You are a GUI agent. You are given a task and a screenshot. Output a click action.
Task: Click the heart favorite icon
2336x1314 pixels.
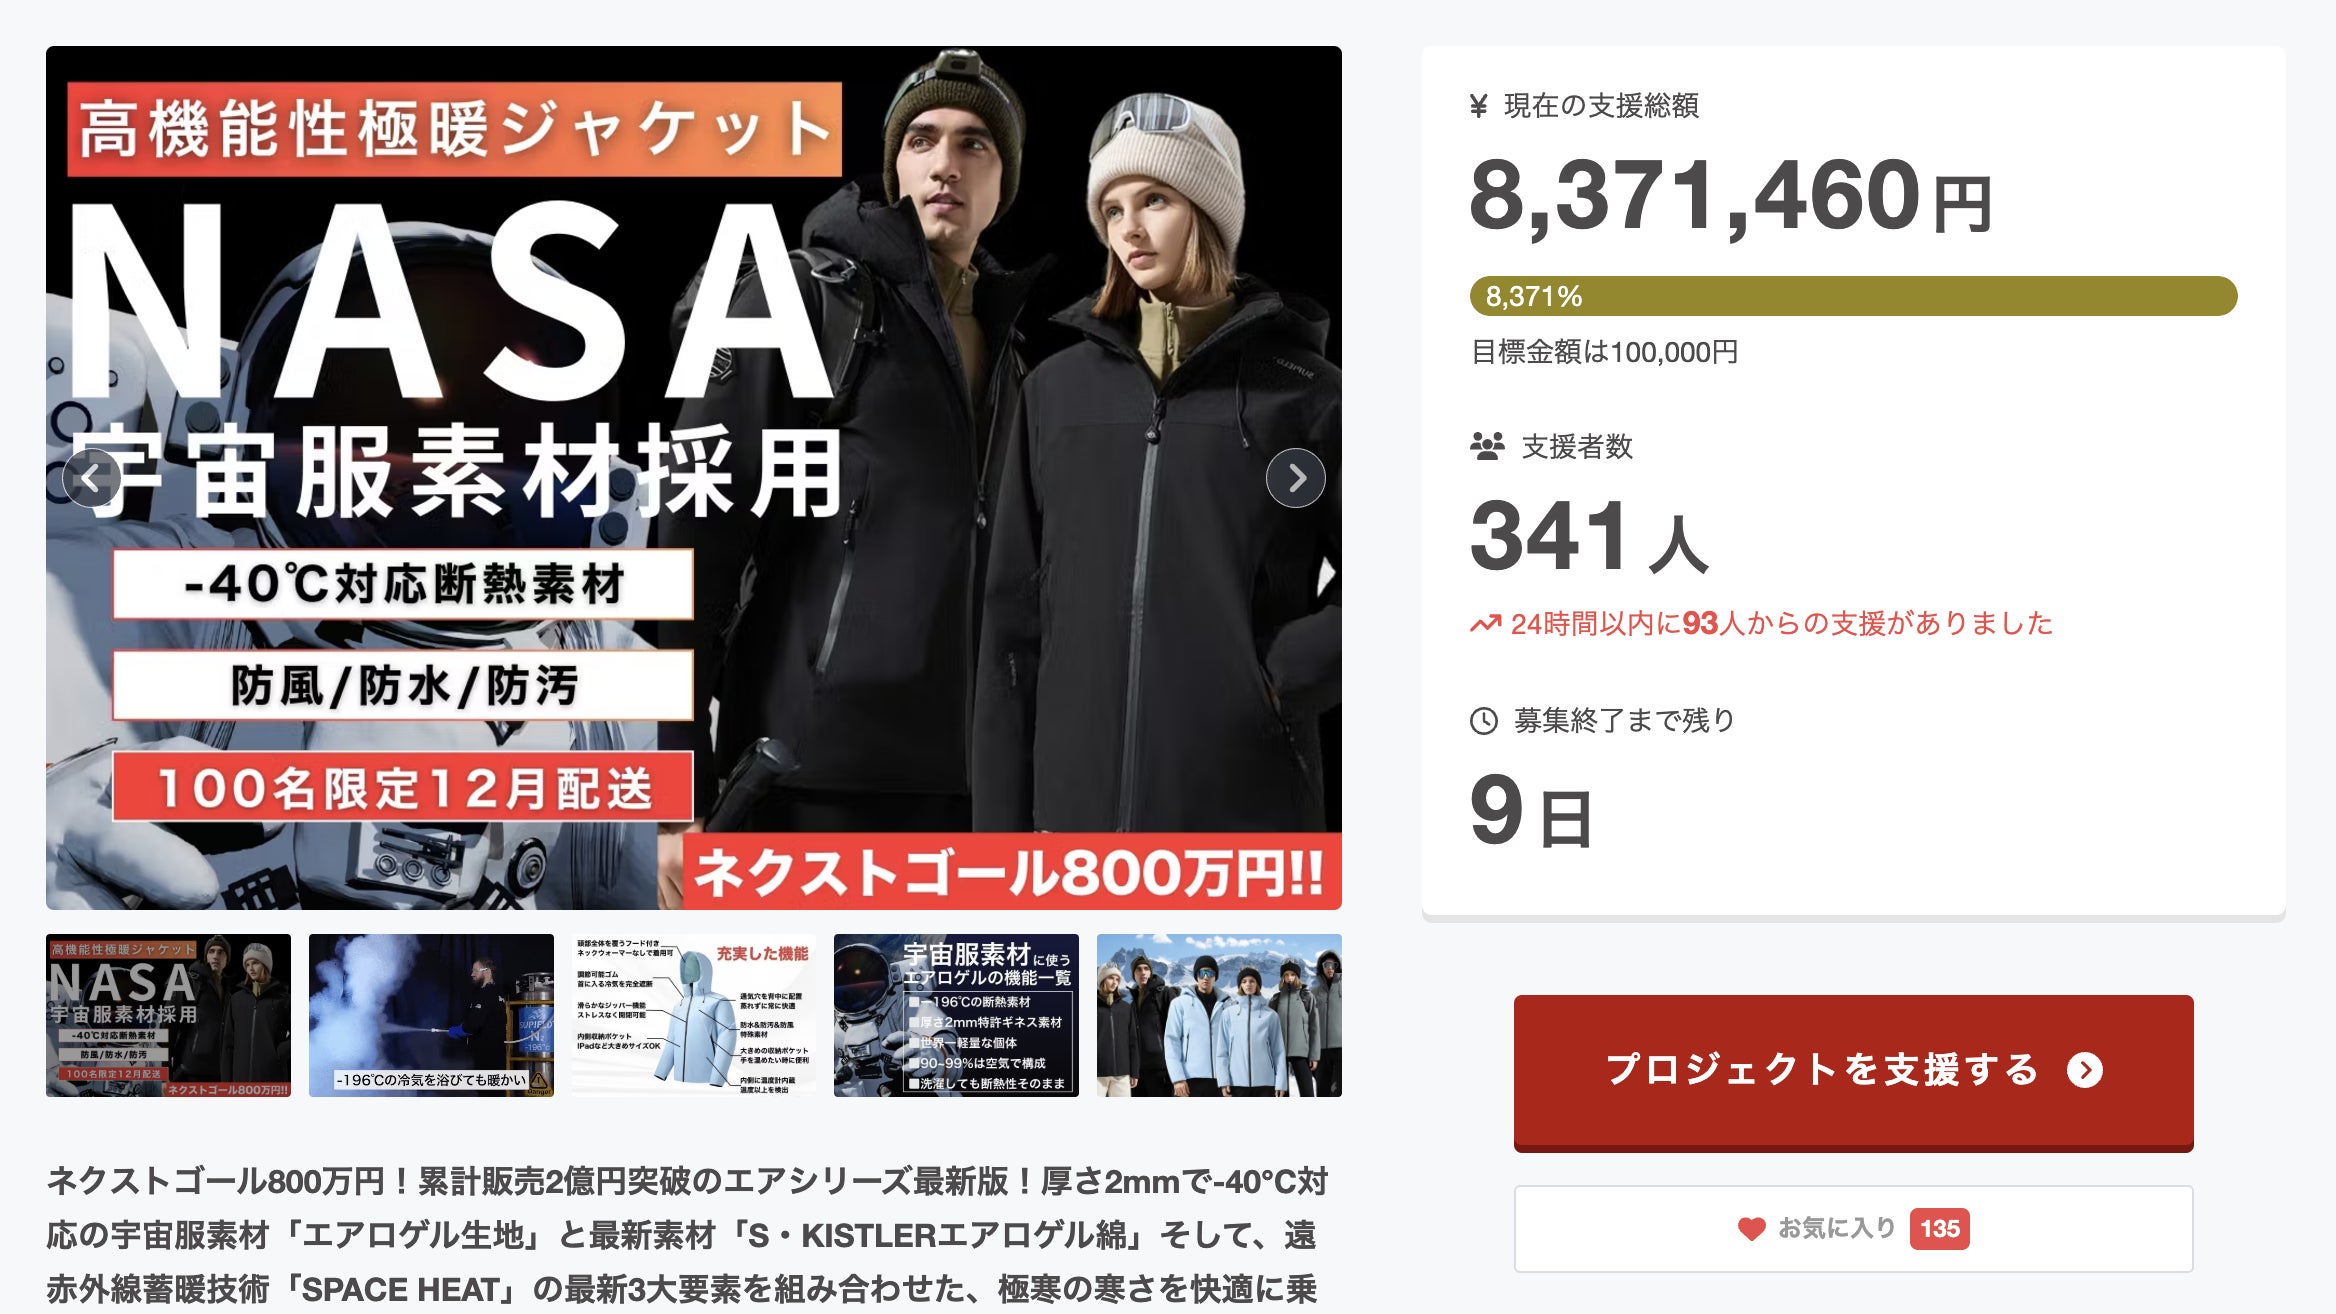[1751, 1229]
